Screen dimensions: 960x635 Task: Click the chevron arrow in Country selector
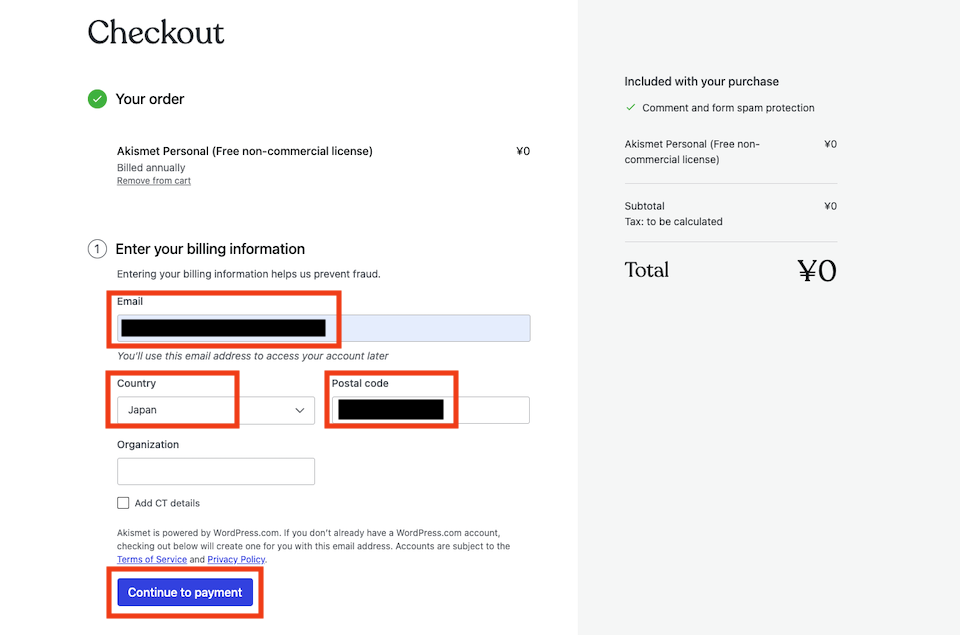click(x=299, y=410)
